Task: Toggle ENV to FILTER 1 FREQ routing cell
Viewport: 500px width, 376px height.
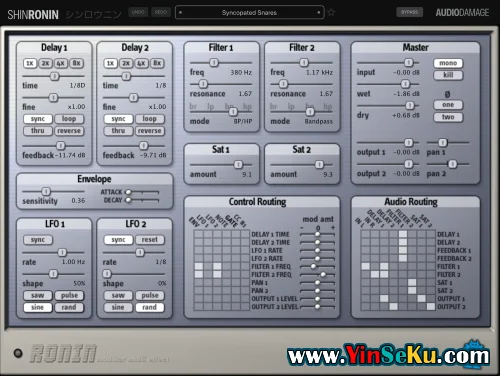Action: (199, 266)
